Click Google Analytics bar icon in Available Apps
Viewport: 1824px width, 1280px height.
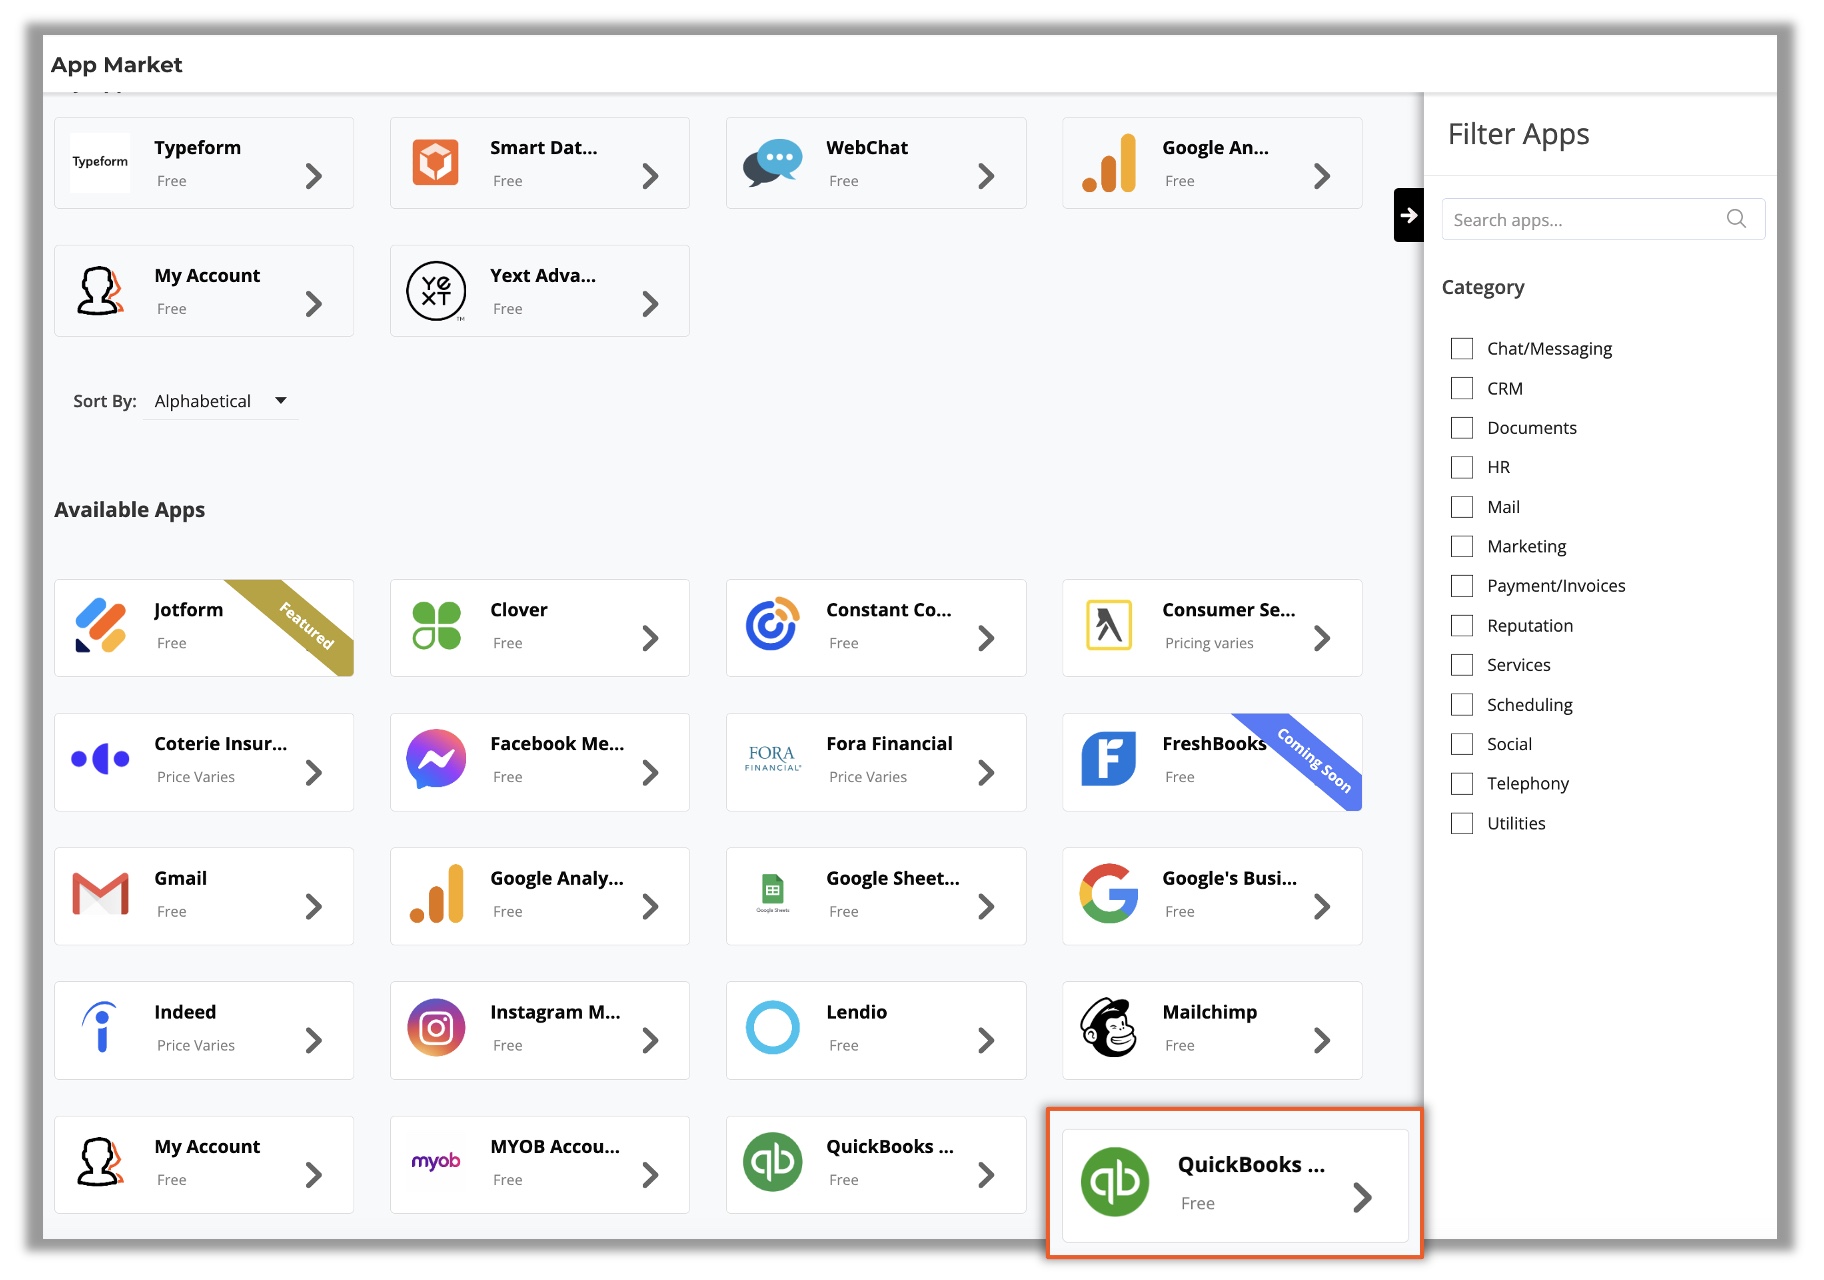[x=436, y=893]
